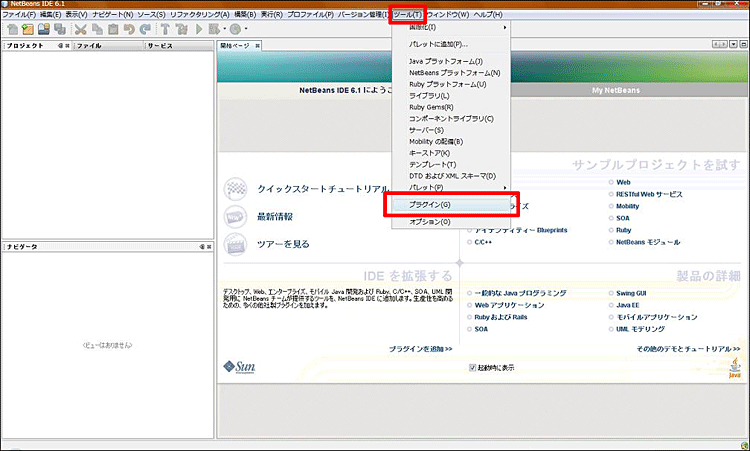Choose ライブラリ(L) menu entry

[x=451, y=96]
